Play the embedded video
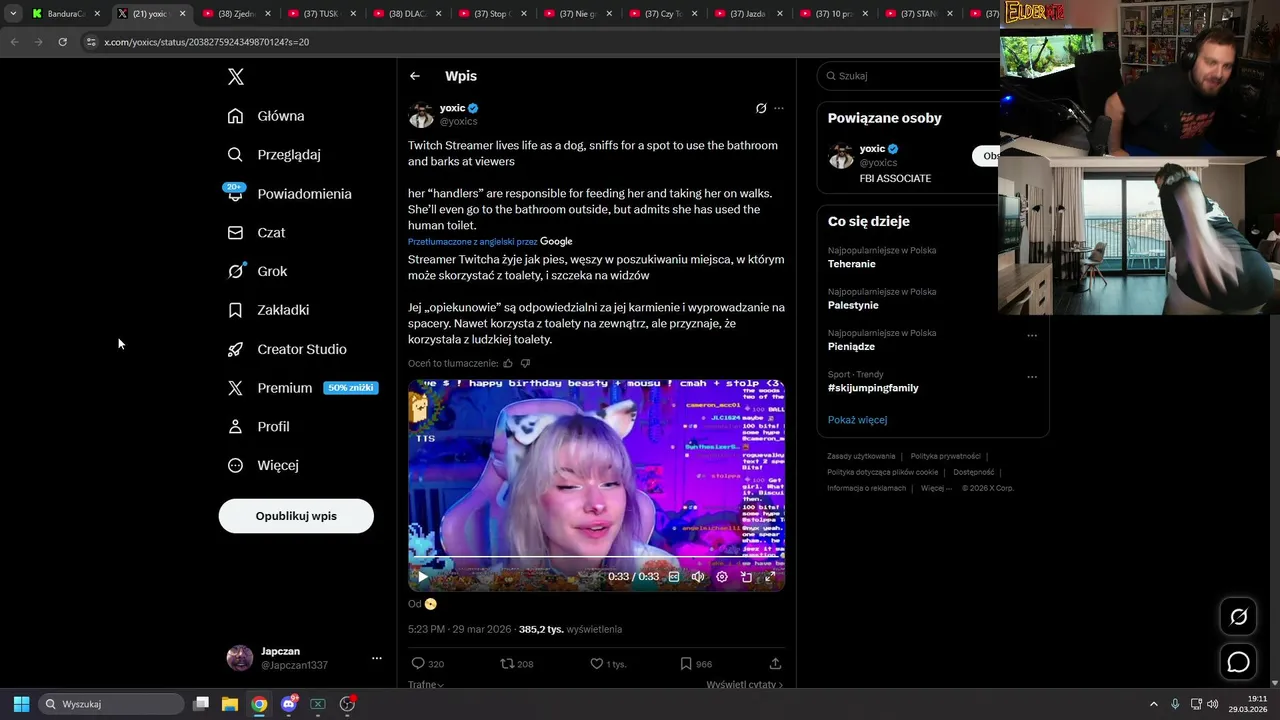Image resolution: width=1280 pixels, height=720 pixels. (x=422, y=577)
